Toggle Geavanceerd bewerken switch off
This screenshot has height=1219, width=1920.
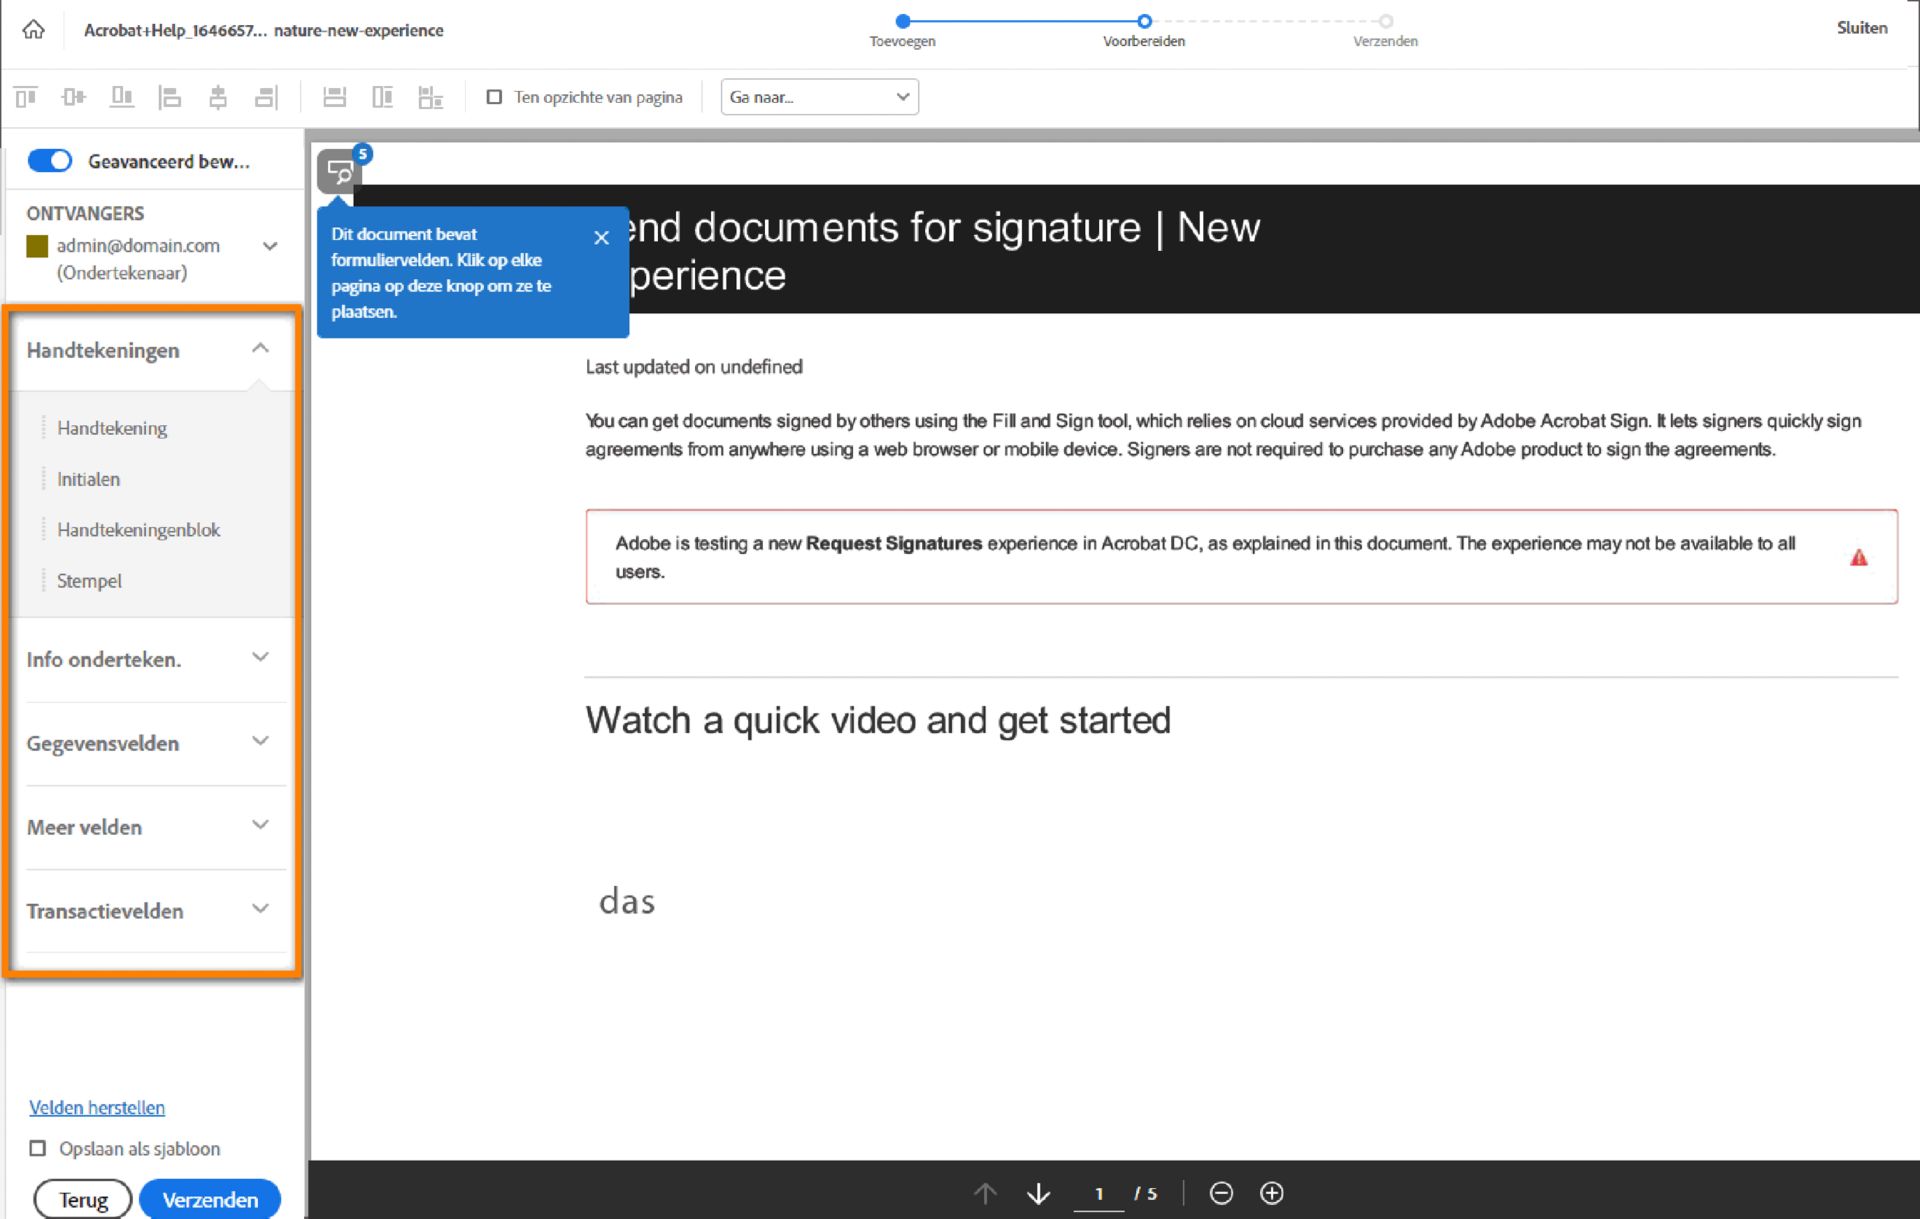pos(49,161)
